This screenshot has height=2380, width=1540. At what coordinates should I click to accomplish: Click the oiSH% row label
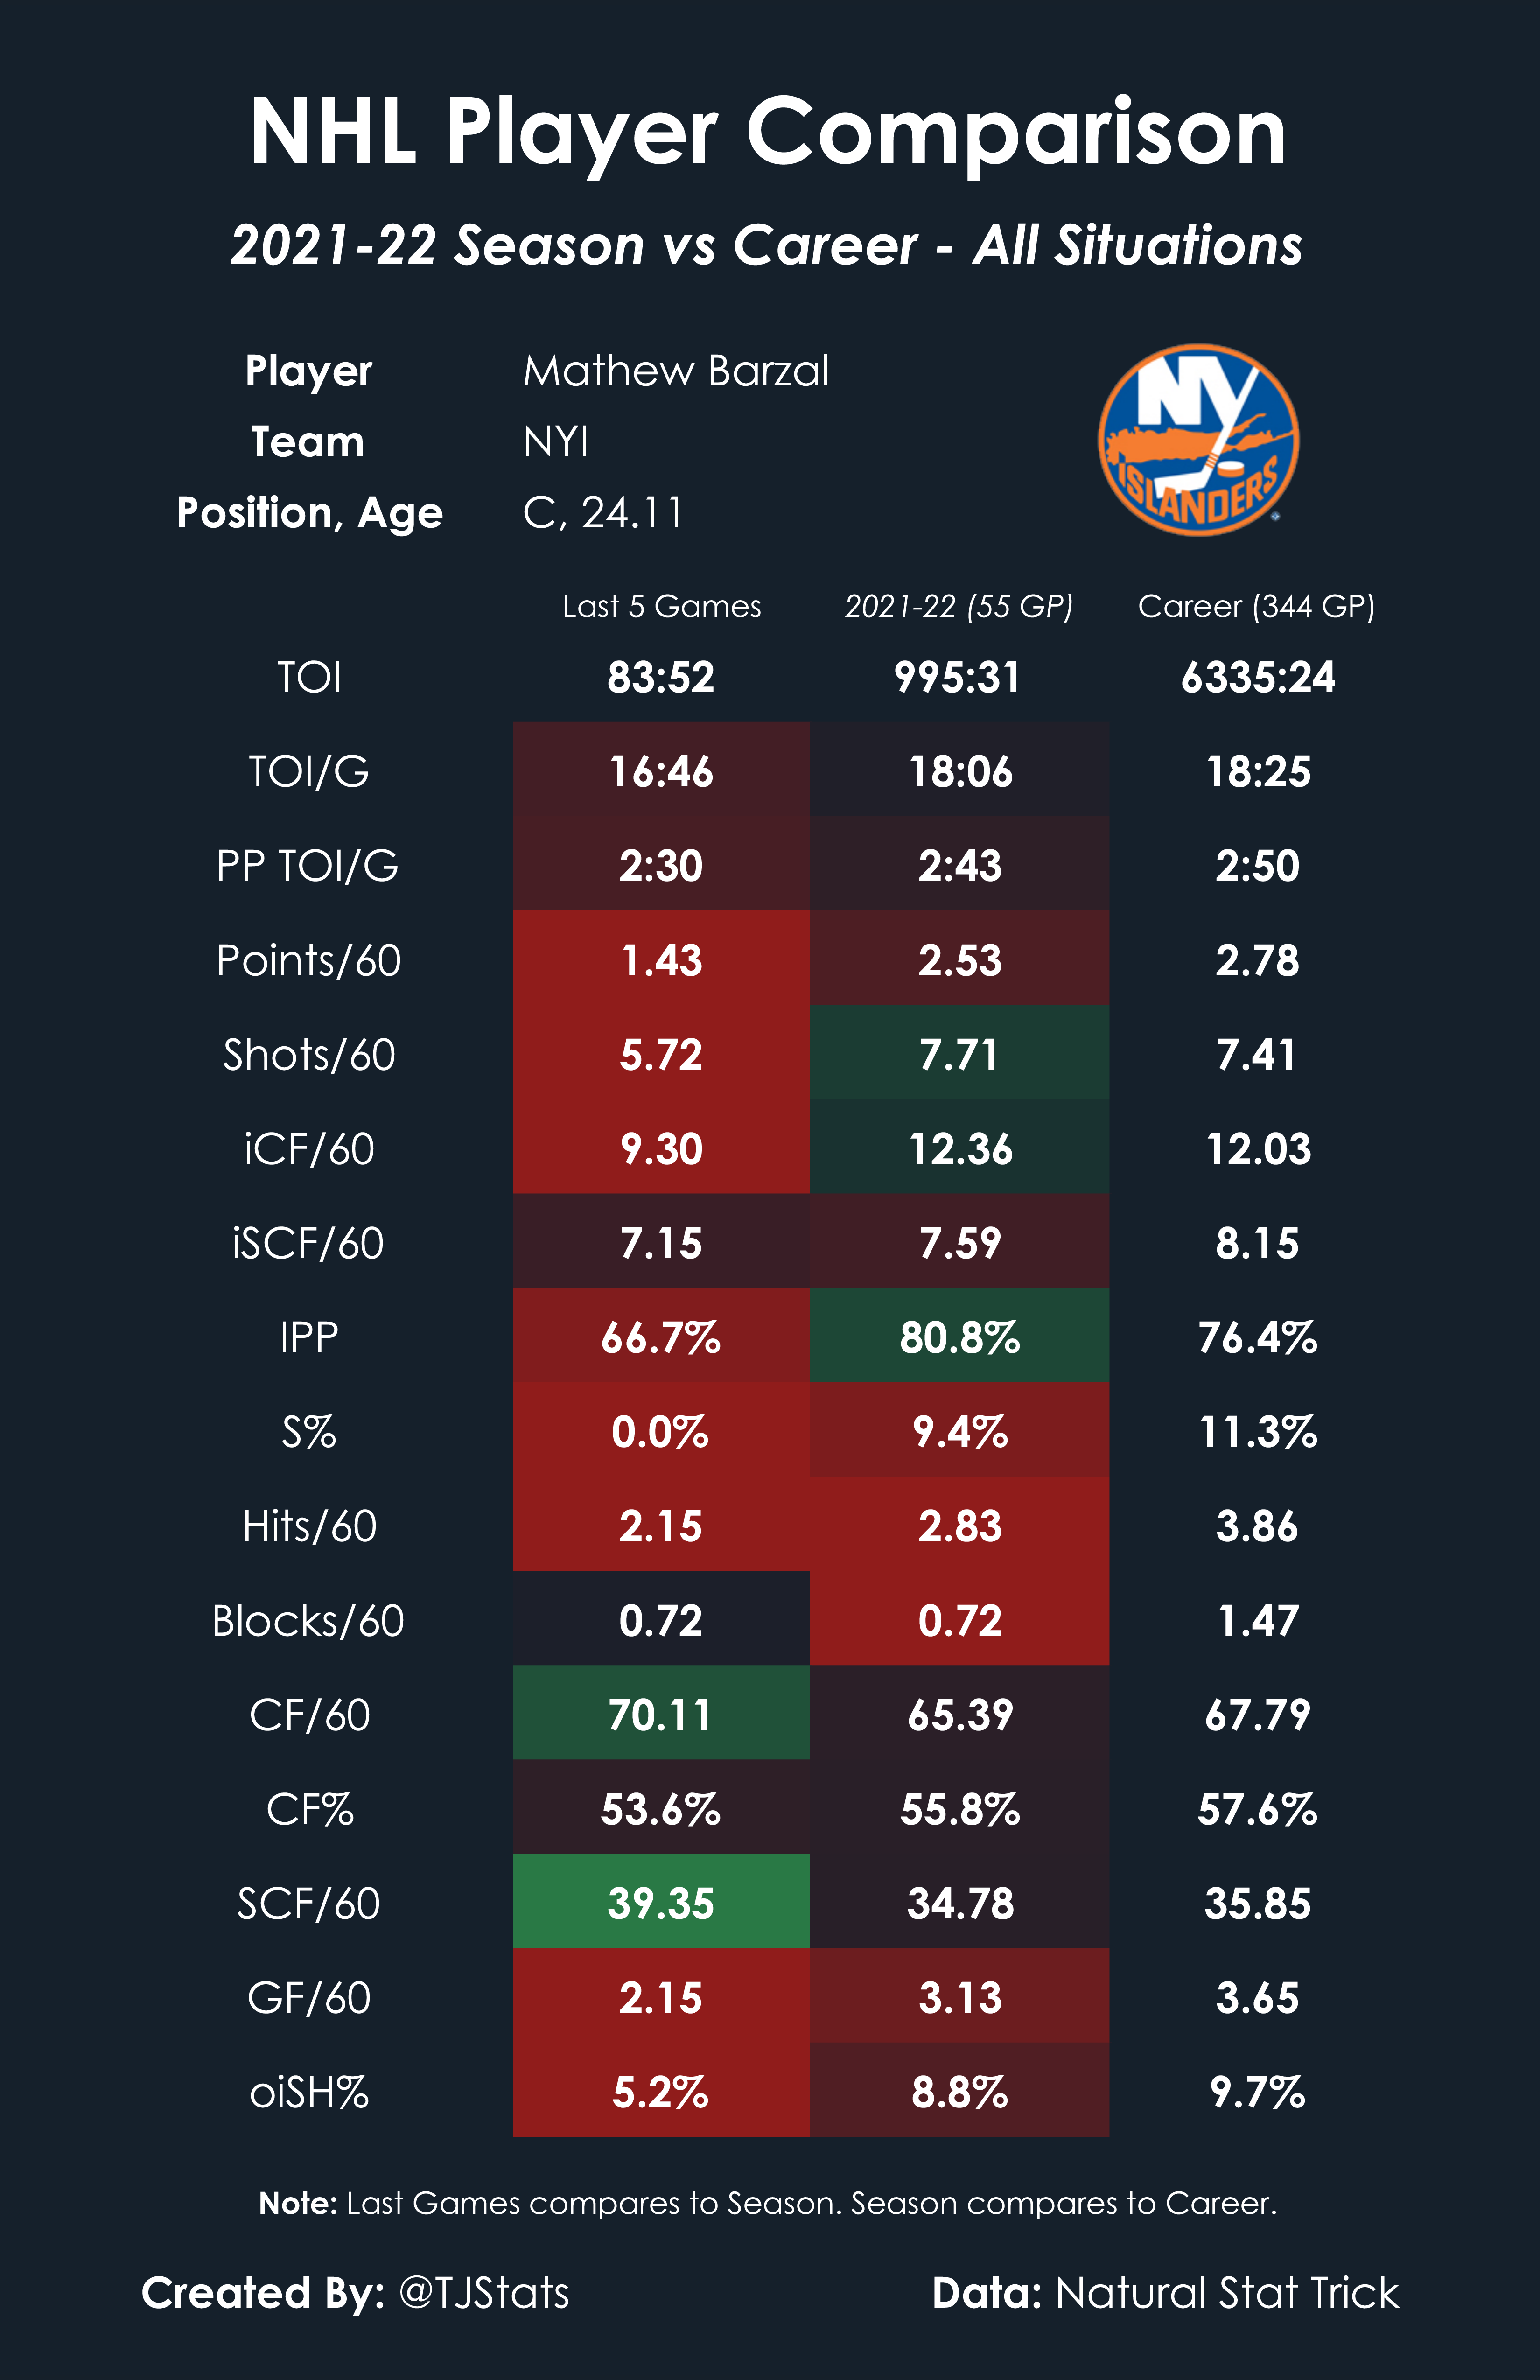(309, 2092)
